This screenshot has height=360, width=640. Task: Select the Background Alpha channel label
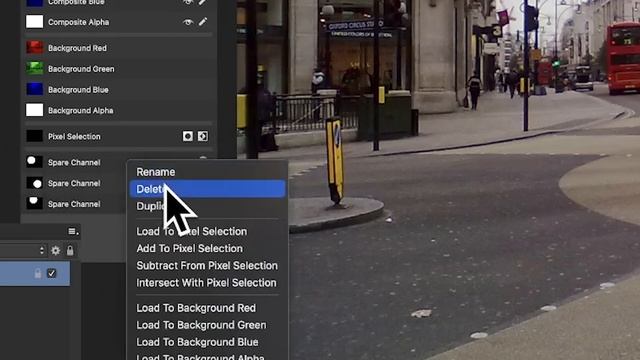click(81, 111)
